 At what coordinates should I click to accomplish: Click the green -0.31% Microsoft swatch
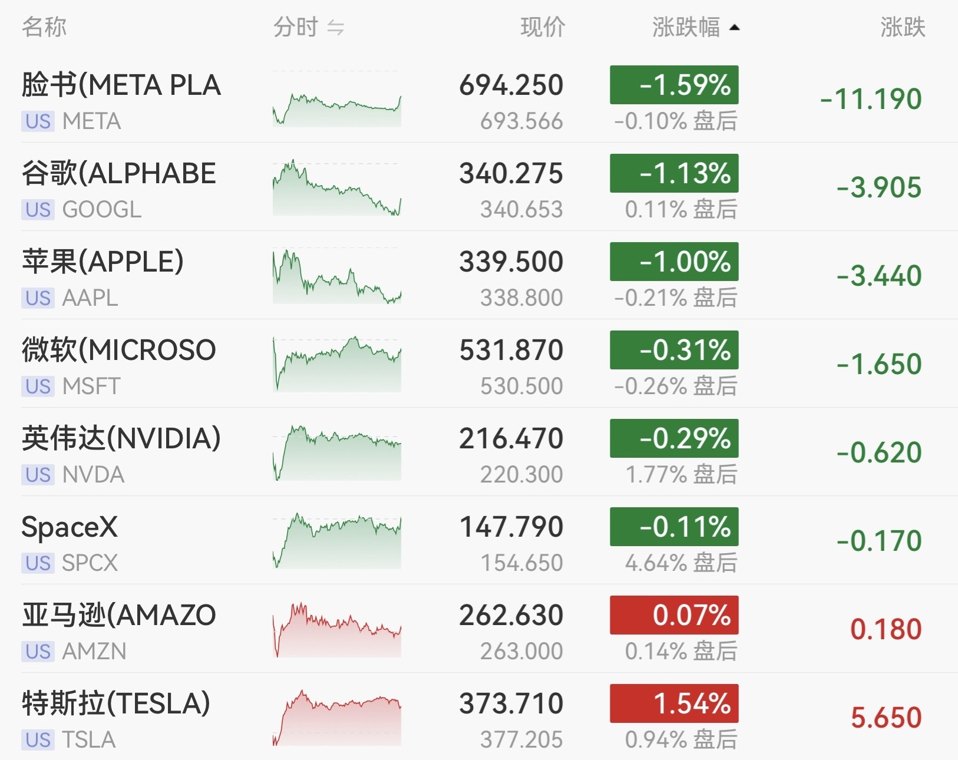click(674, 350)
